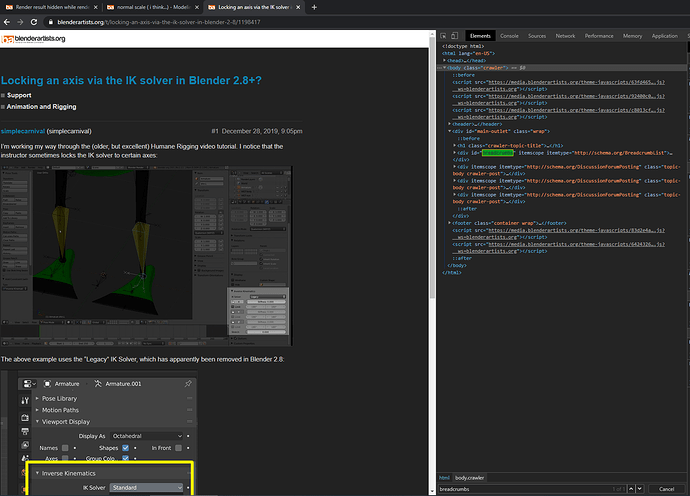Image resolution: width=690 pixels, height=496 pixels.
Task: Click the Render properties tab icon in image
Action: (25, 417)
